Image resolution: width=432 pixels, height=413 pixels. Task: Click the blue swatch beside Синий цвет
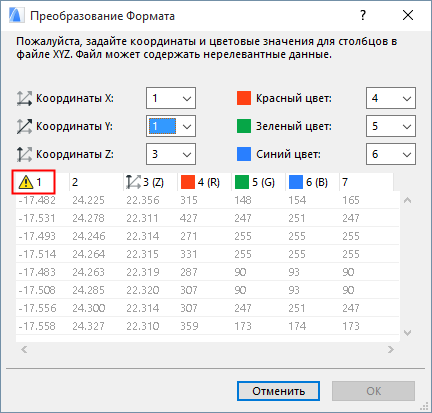coord(244,154)
